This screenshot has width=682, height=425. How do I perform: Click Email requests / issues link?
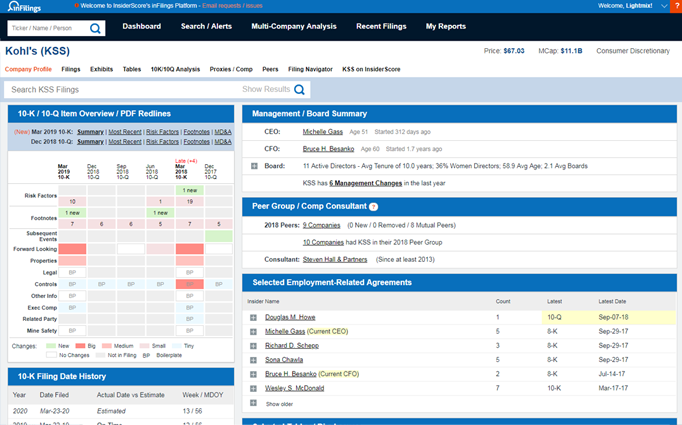[x=232, y=6]
